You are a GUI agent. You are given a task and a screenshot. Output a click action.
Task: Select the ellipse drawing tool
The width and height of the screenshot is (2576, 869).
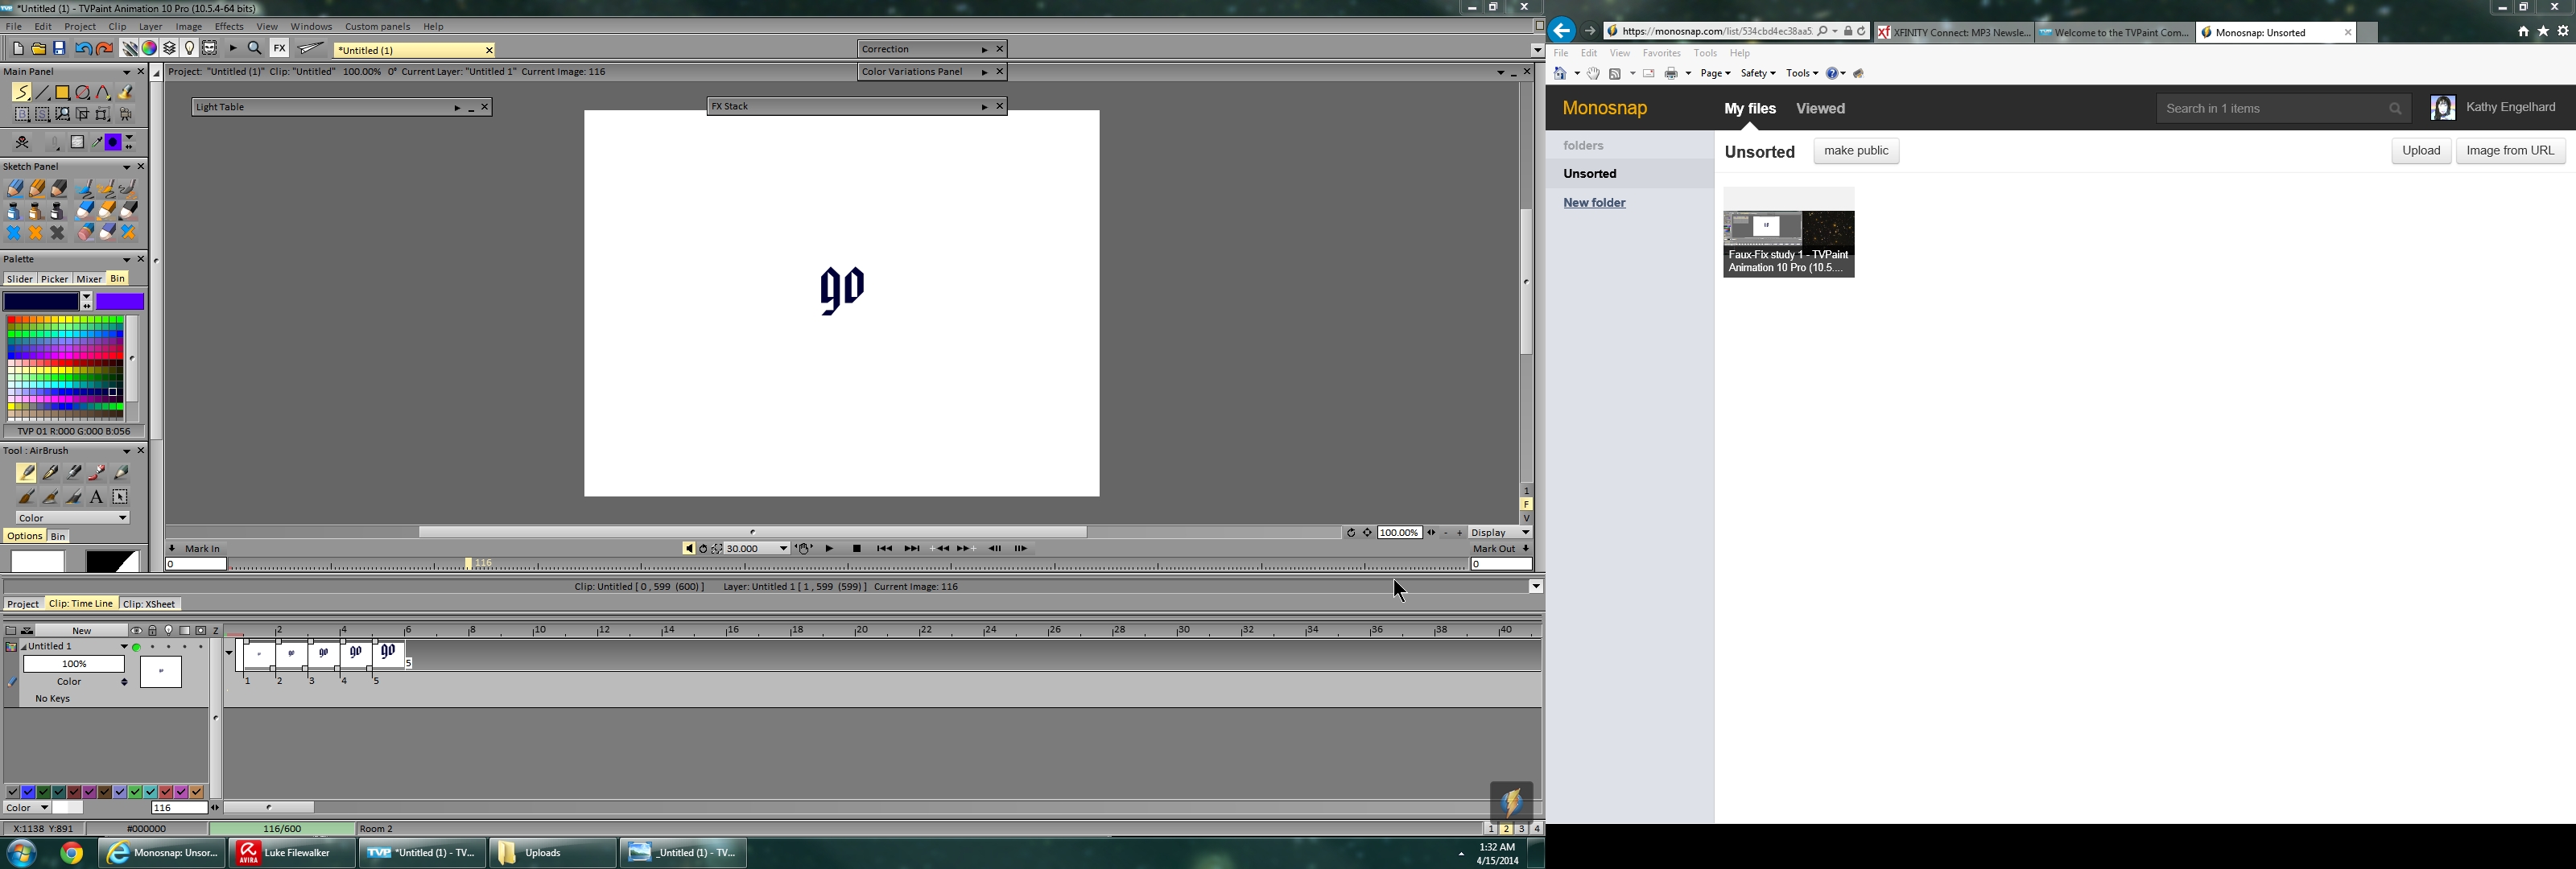click(84, 92)
